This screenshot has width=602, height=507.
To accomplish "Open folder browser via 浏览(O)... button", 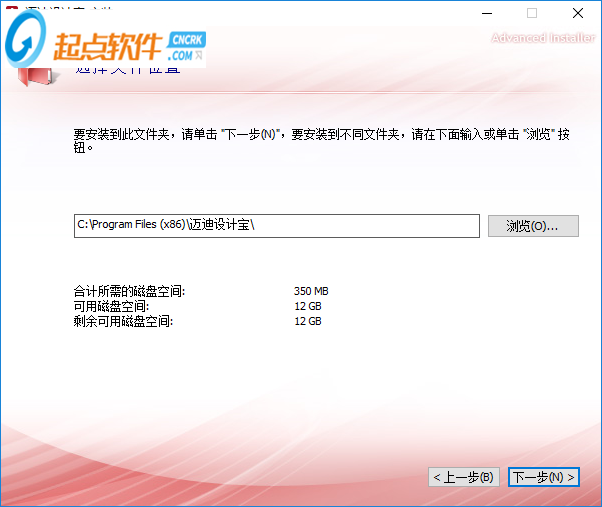I will point(533,226).
